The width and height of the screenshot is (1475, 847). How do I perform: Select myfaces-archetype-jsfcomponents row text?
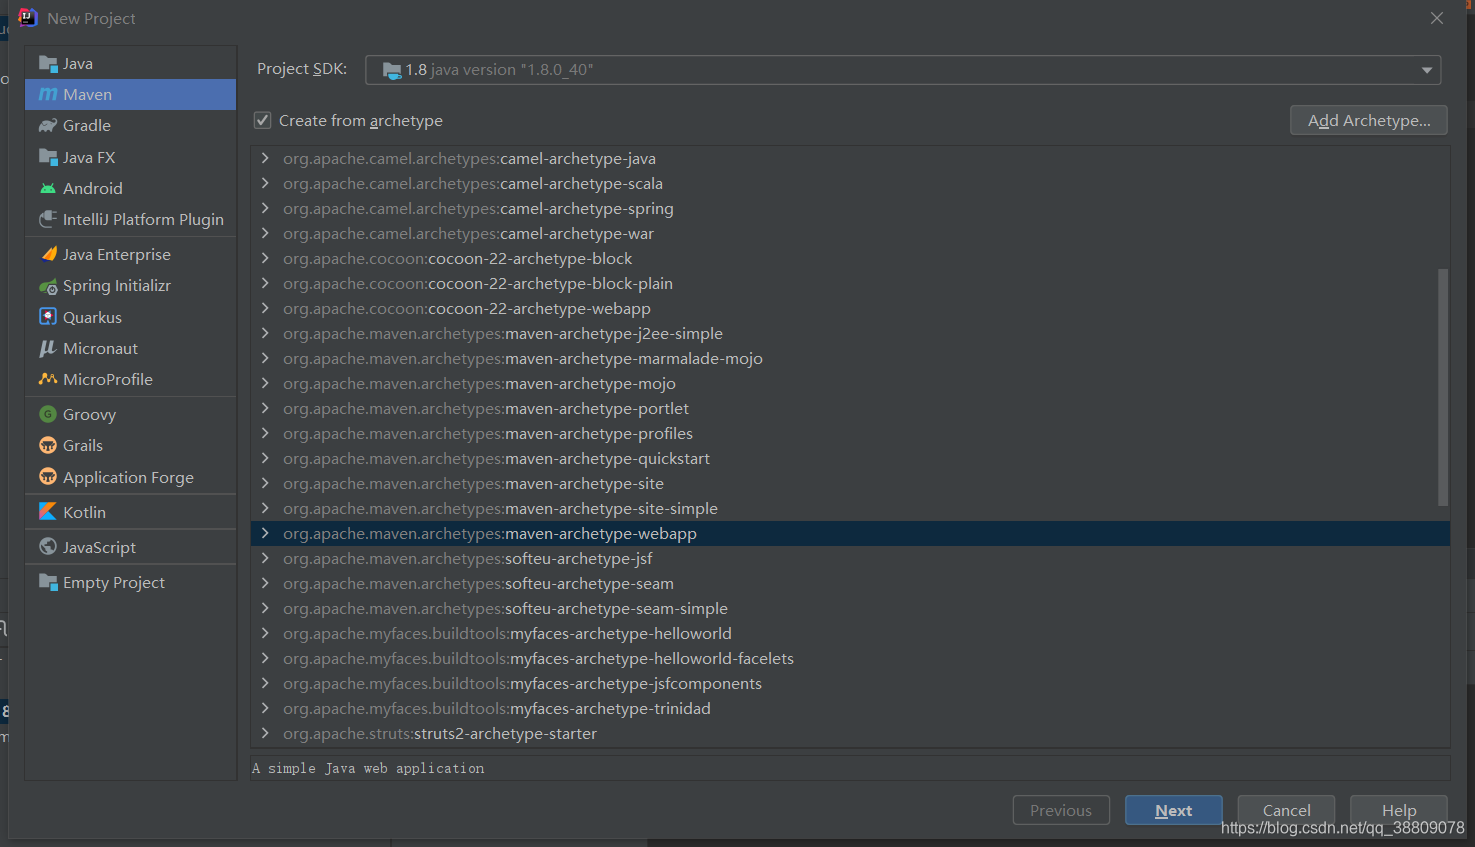pyautogui.click(x=522, y=684)
